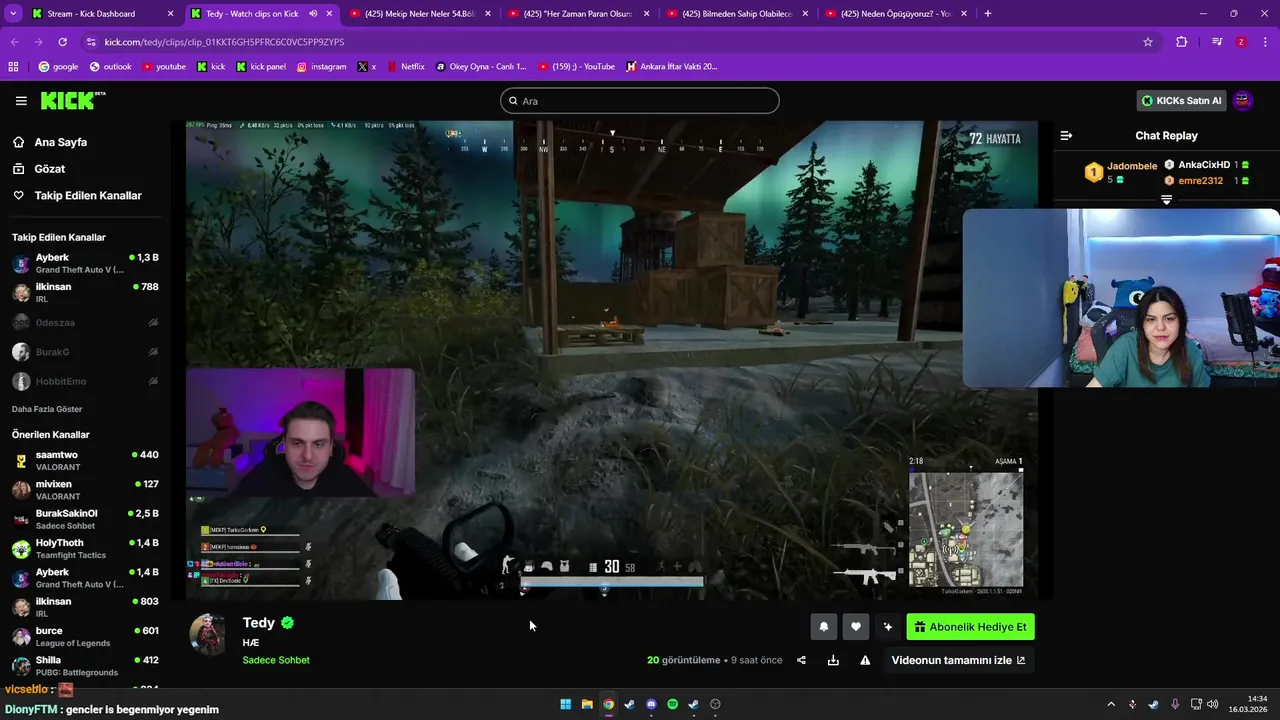Screen dimensions: 1280x720
Task: Open the user profile avatar menu
Action: point(1243,101)
